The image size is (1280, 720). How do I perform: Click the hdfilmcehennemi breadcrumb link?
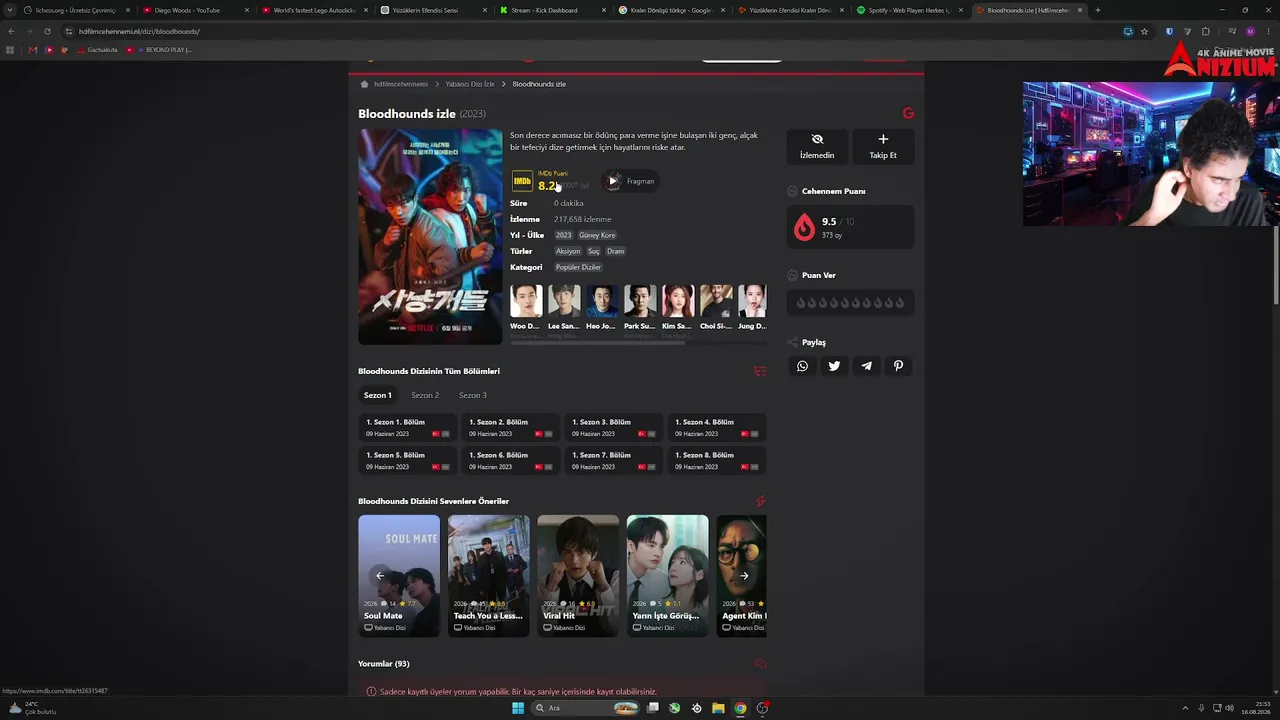[401, 84]
